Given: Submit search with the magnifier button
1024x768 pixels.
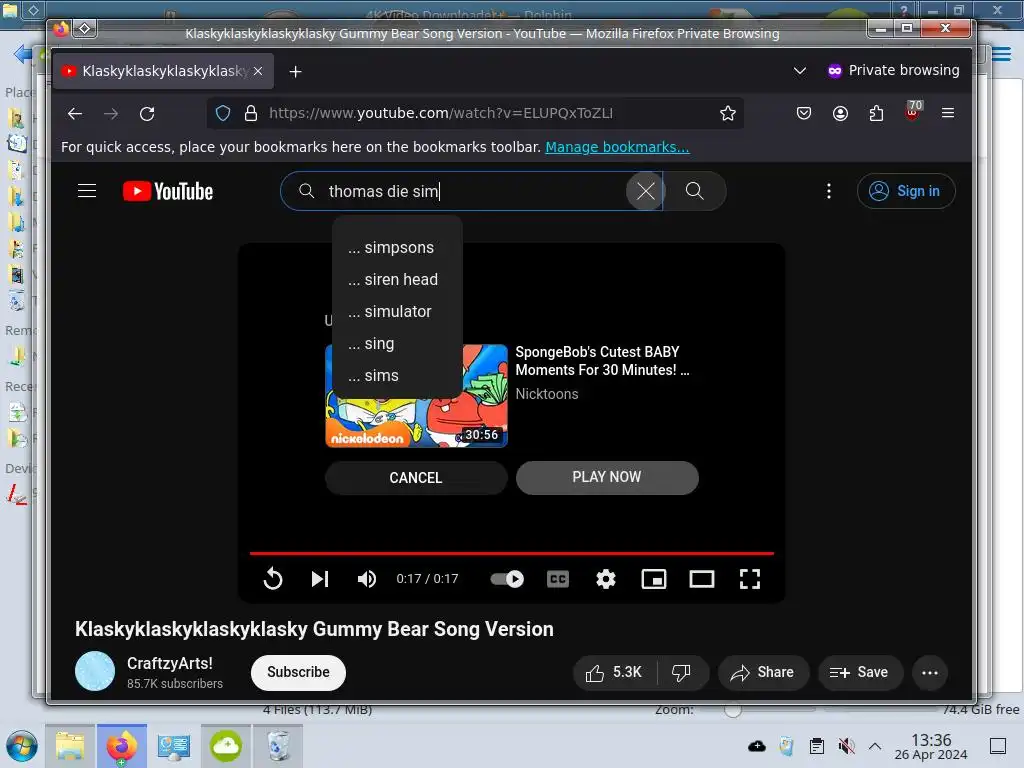Looking at the screenshot, I should click(694, 191).
